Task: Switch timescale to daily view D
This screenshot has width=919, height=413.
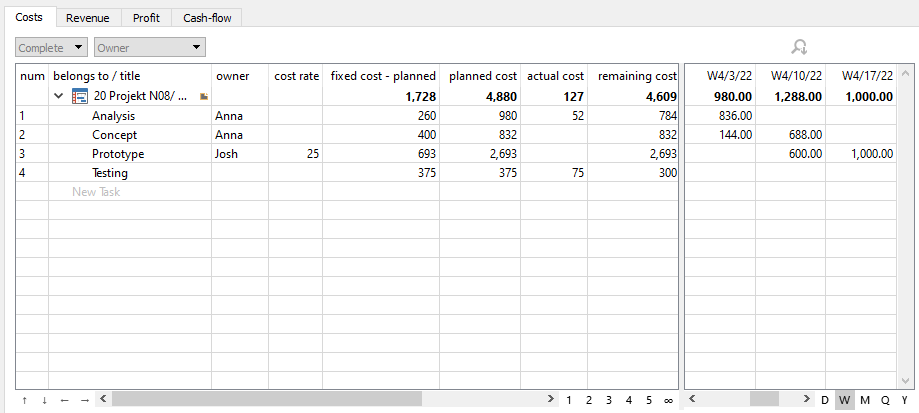Action: (x=825, y=400)
